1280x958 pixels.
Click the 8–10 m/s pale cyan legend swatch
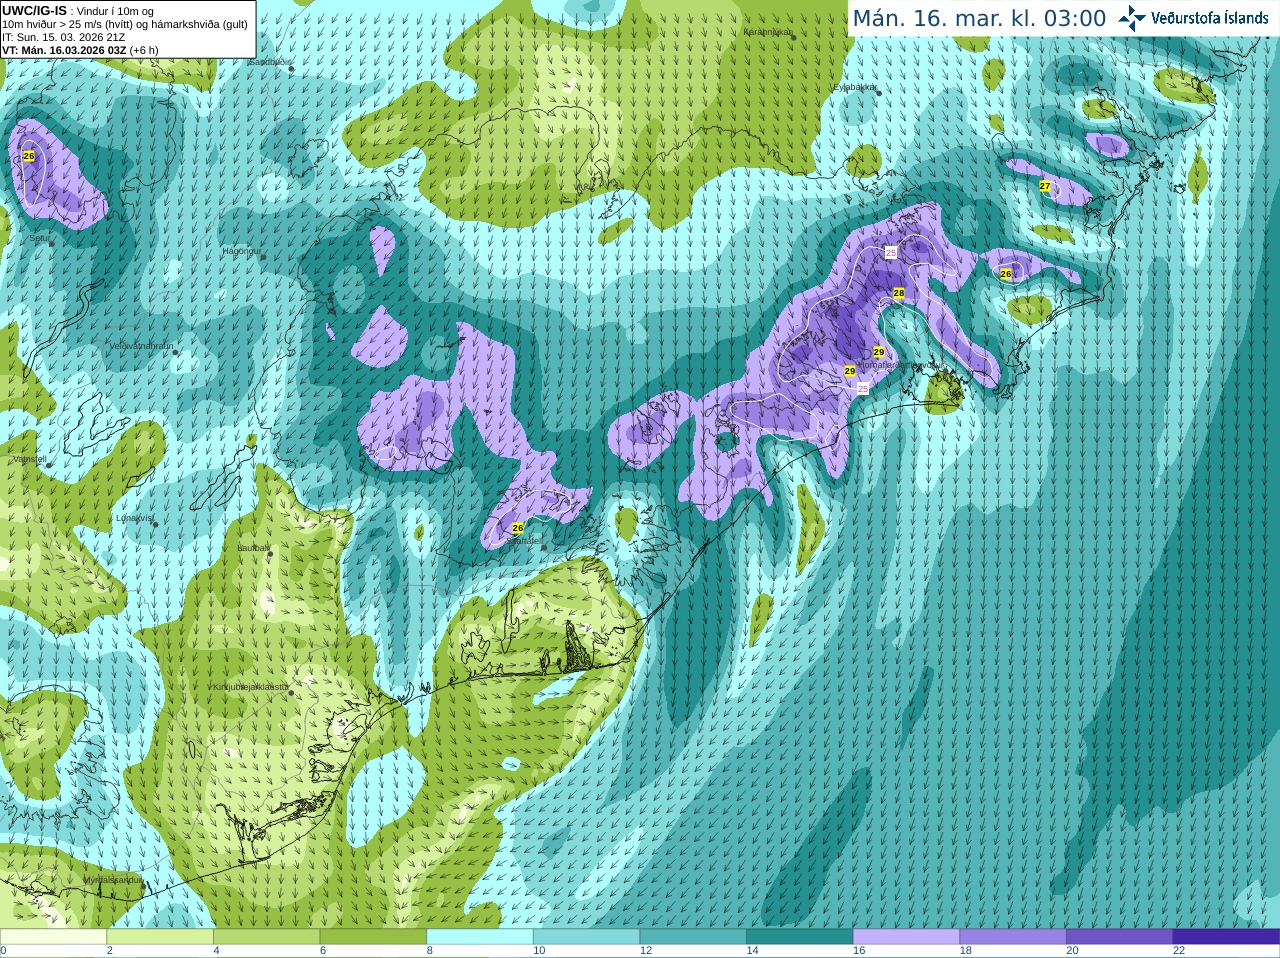coord(480,937)
